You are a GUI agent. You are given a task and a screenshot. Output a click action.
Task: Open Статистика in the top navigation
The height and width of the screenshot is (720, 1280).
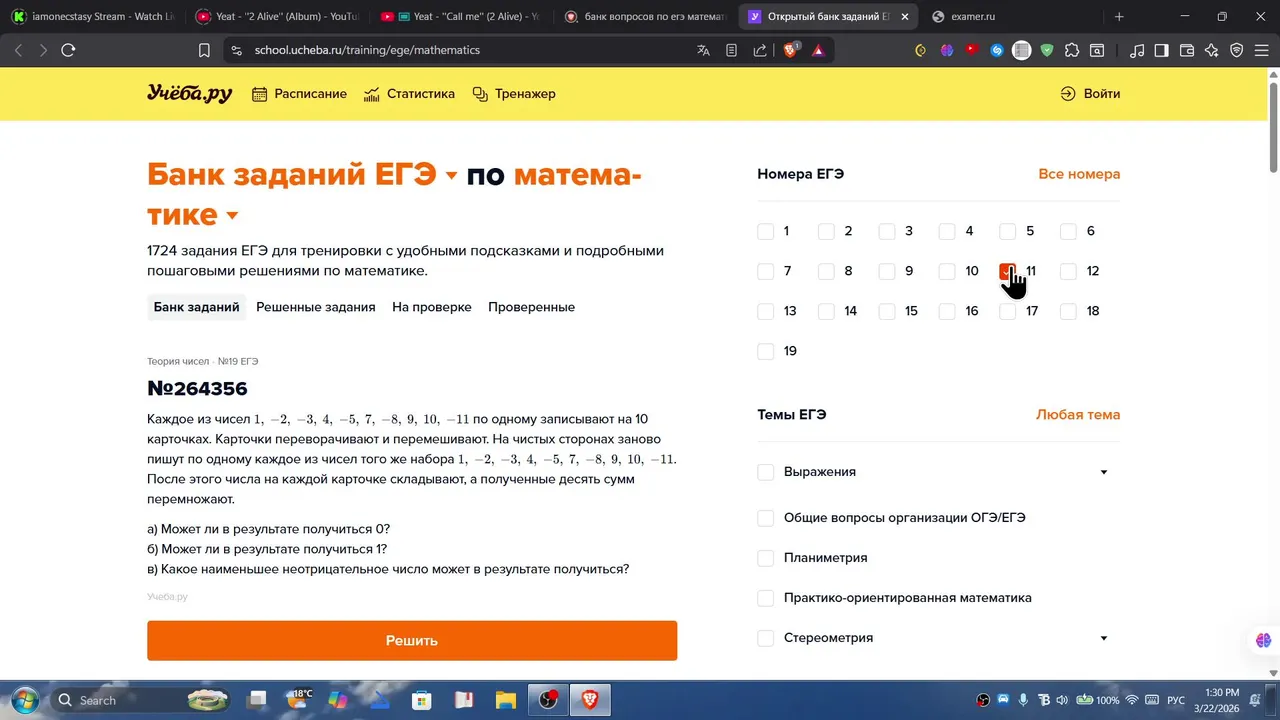[x=409, y=94]
